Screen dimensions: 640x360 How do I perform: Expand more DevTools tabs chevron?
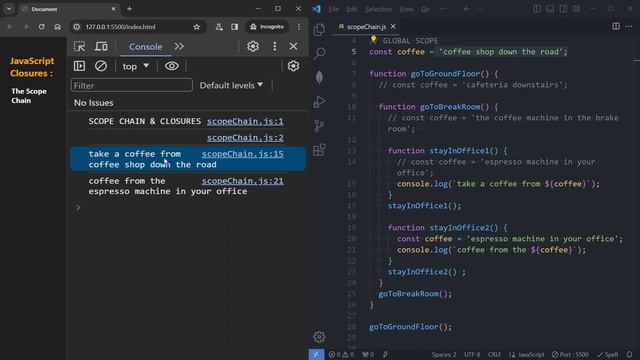click(179, 47)
